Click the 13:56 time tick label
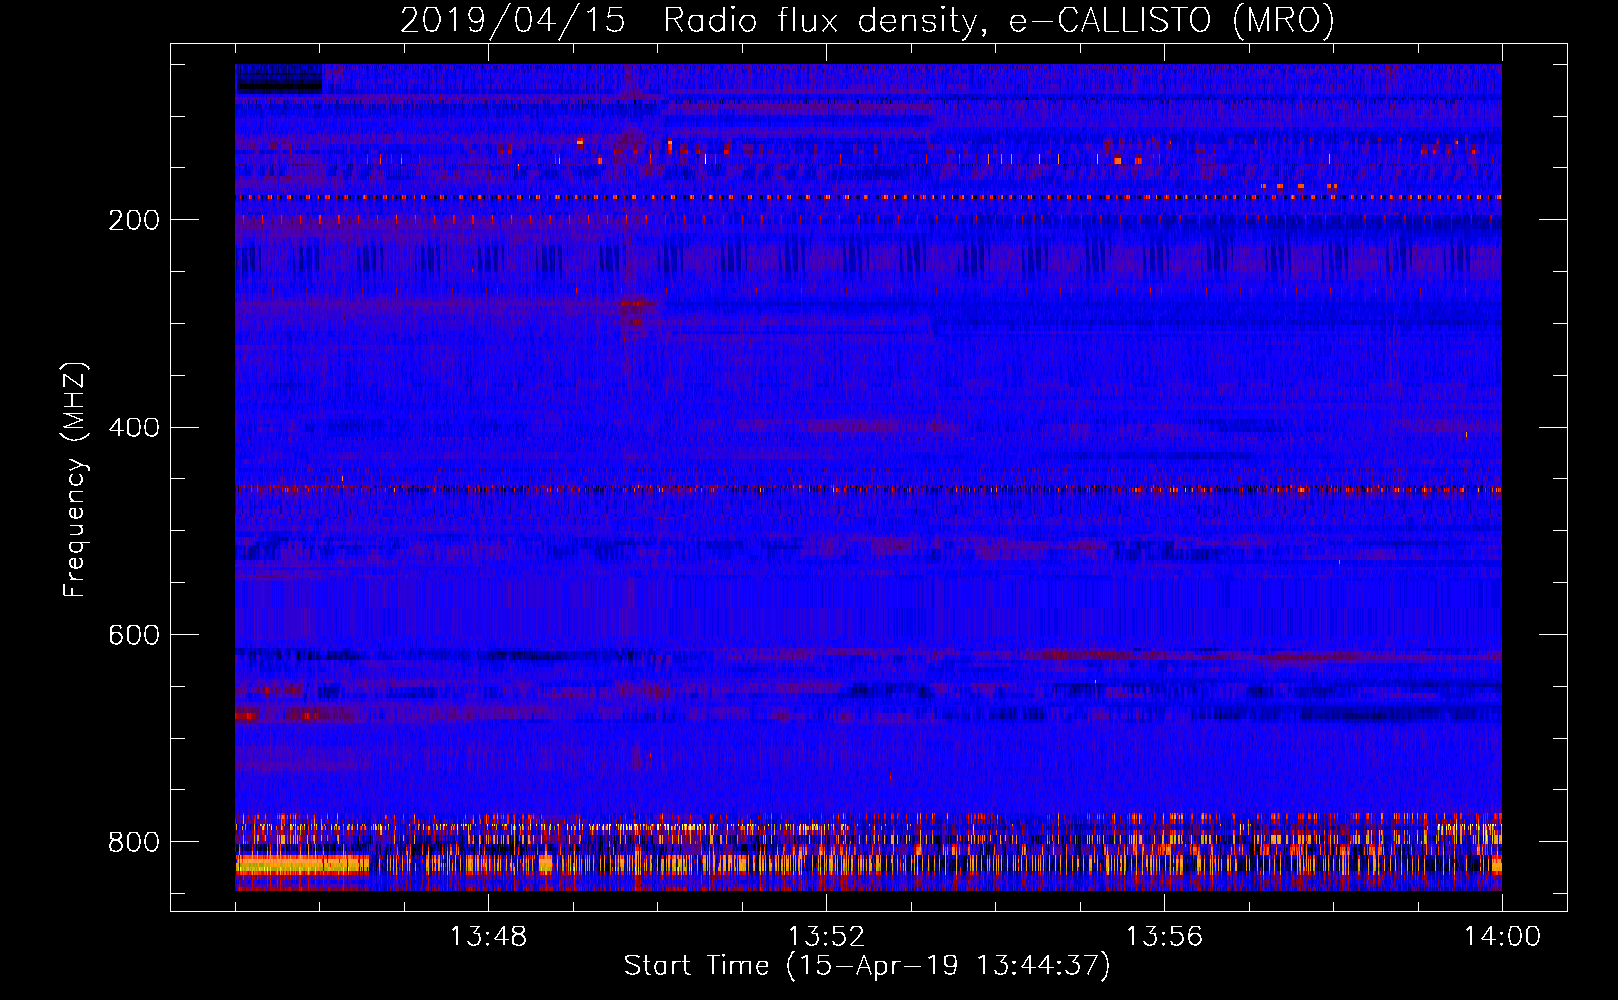This screenshot has width=1618, height=1000. 1164,937
